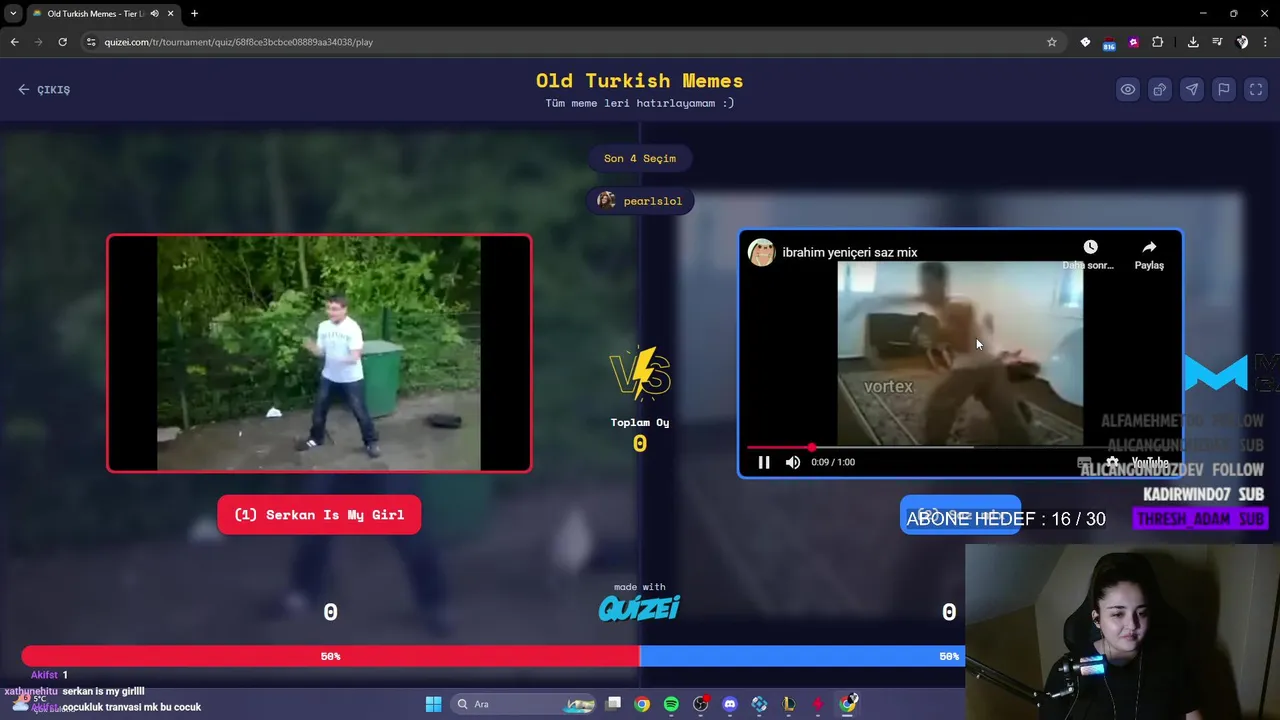Close the Old Turkish Memes tab
The width and height of the screenshot is (1280, 720).
coord(170,13)
